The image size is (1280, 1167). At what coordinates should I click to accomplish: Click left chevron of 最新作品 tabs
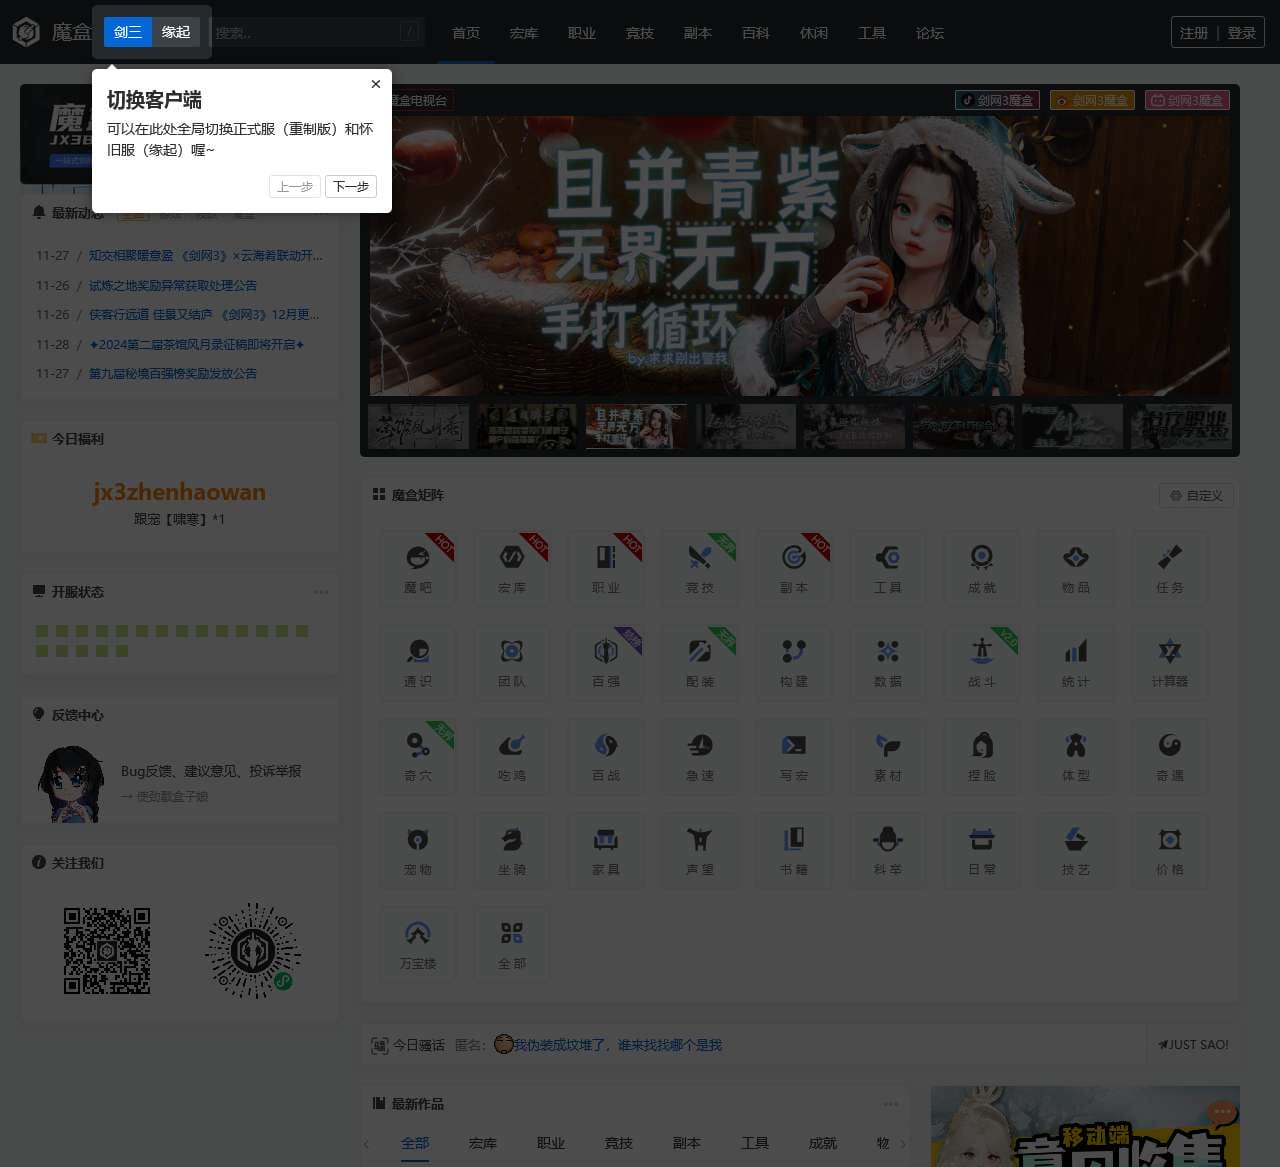tap(366, 1144)
